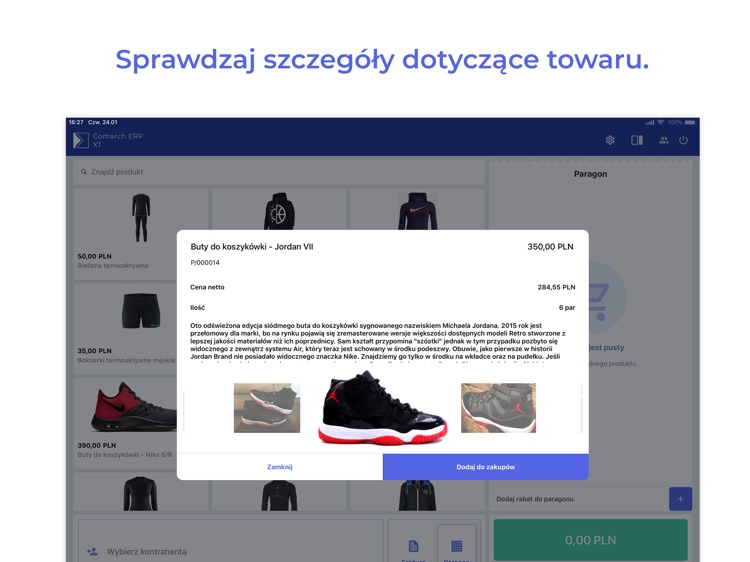Open the black hoodie with logo tile
750x562 pixels.
pyautogui.click(x=279, y=209)
